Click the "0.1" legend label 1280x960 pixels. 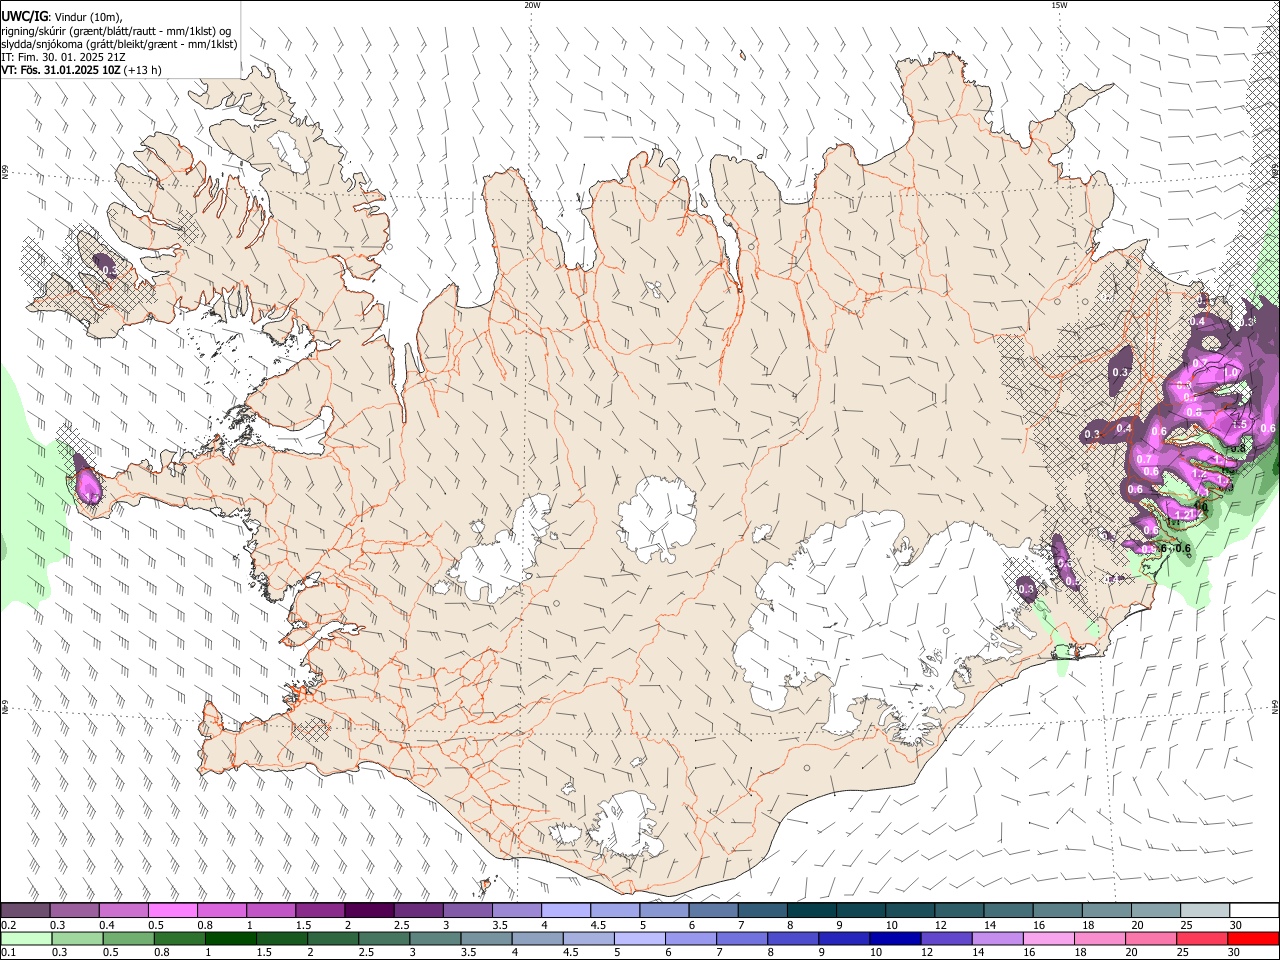click(8, 952)
